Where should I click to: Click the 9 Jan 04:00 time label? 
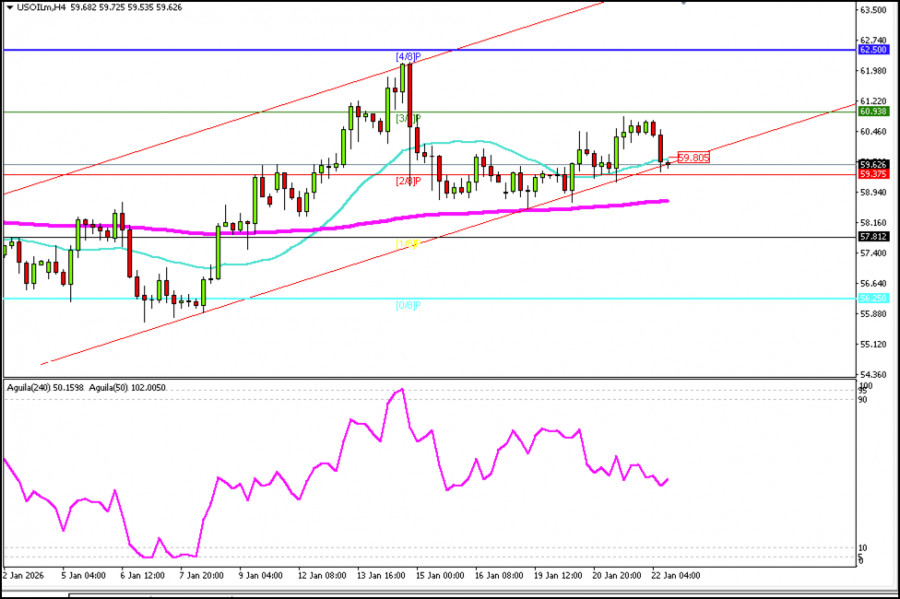tap(261, 575)
